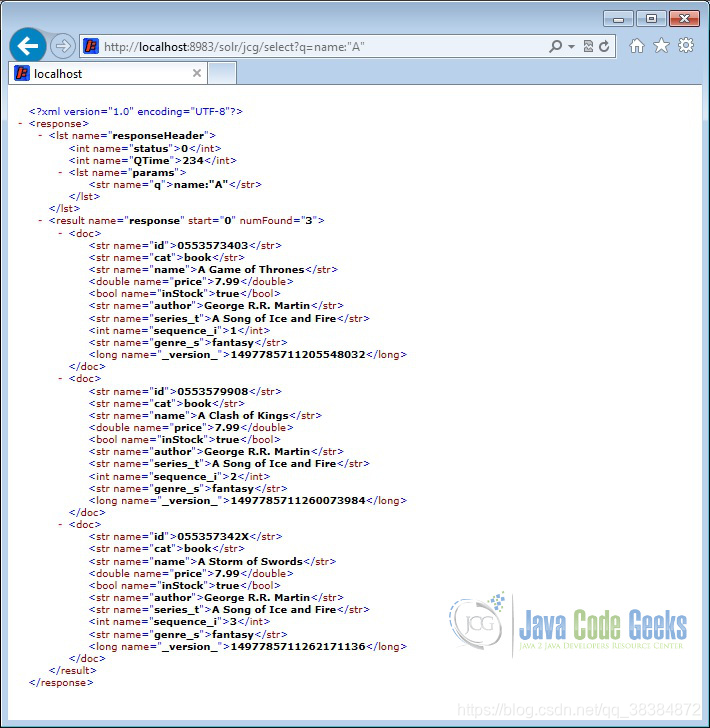This screenshot has width=710, height=728.
Task: Click the id value 0553579908
Action: coord(213,391)
